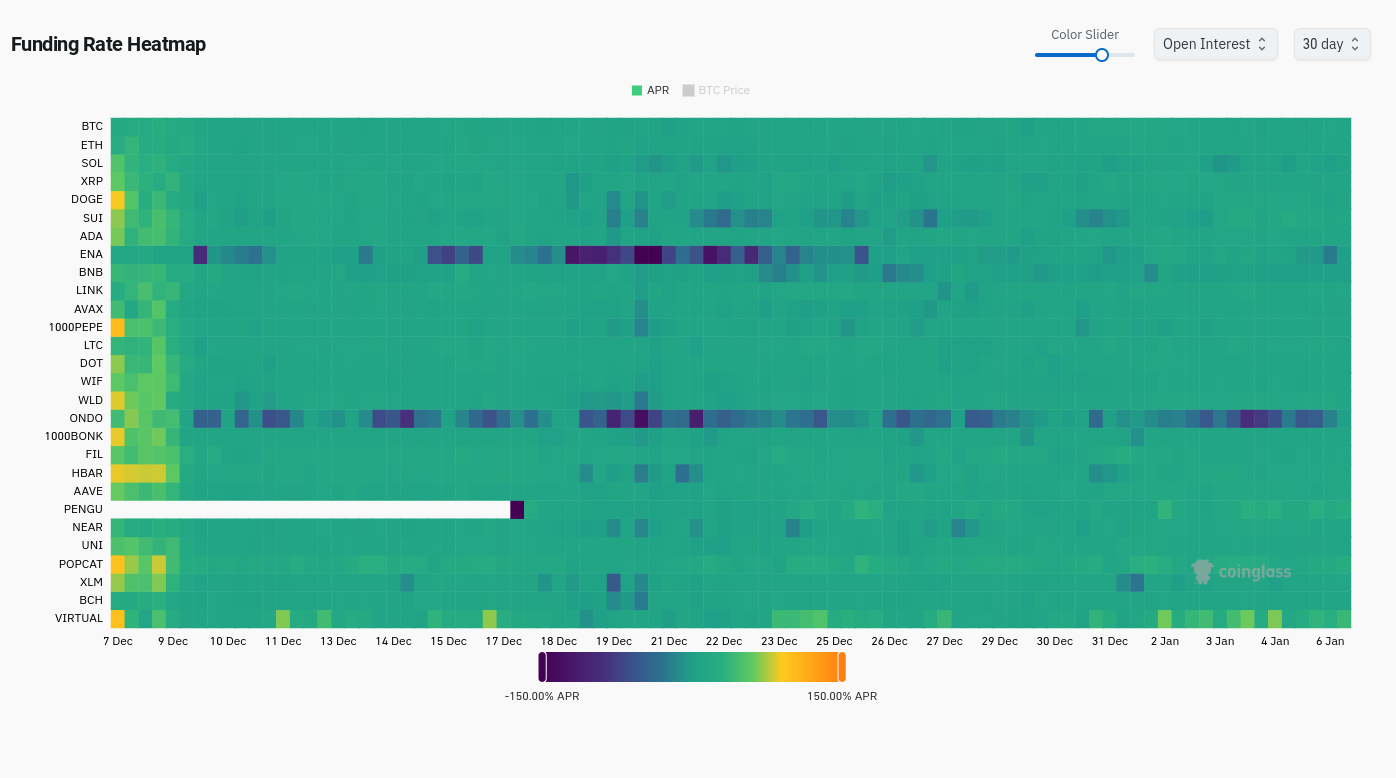The height and width of the screenshot is (778, 1396).
Task: Toggle the green APR legend swatch
Action: point(637,90)
